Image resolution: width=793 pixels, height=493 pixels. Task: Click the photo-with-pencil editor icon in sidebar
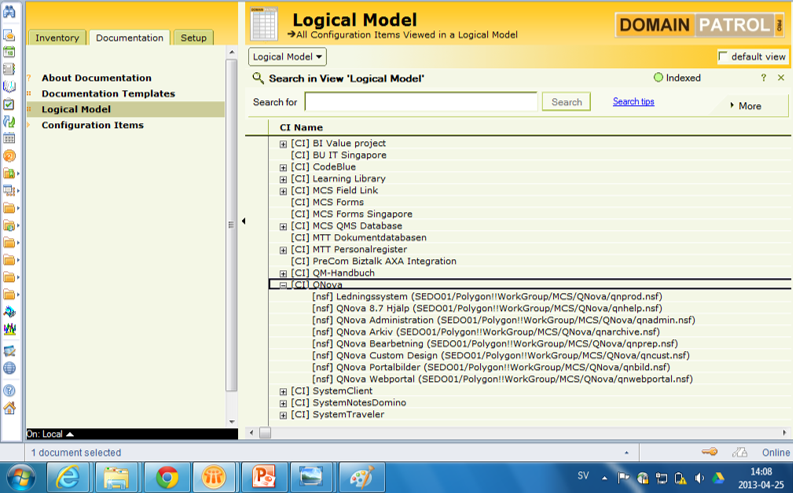click(9, 351)
